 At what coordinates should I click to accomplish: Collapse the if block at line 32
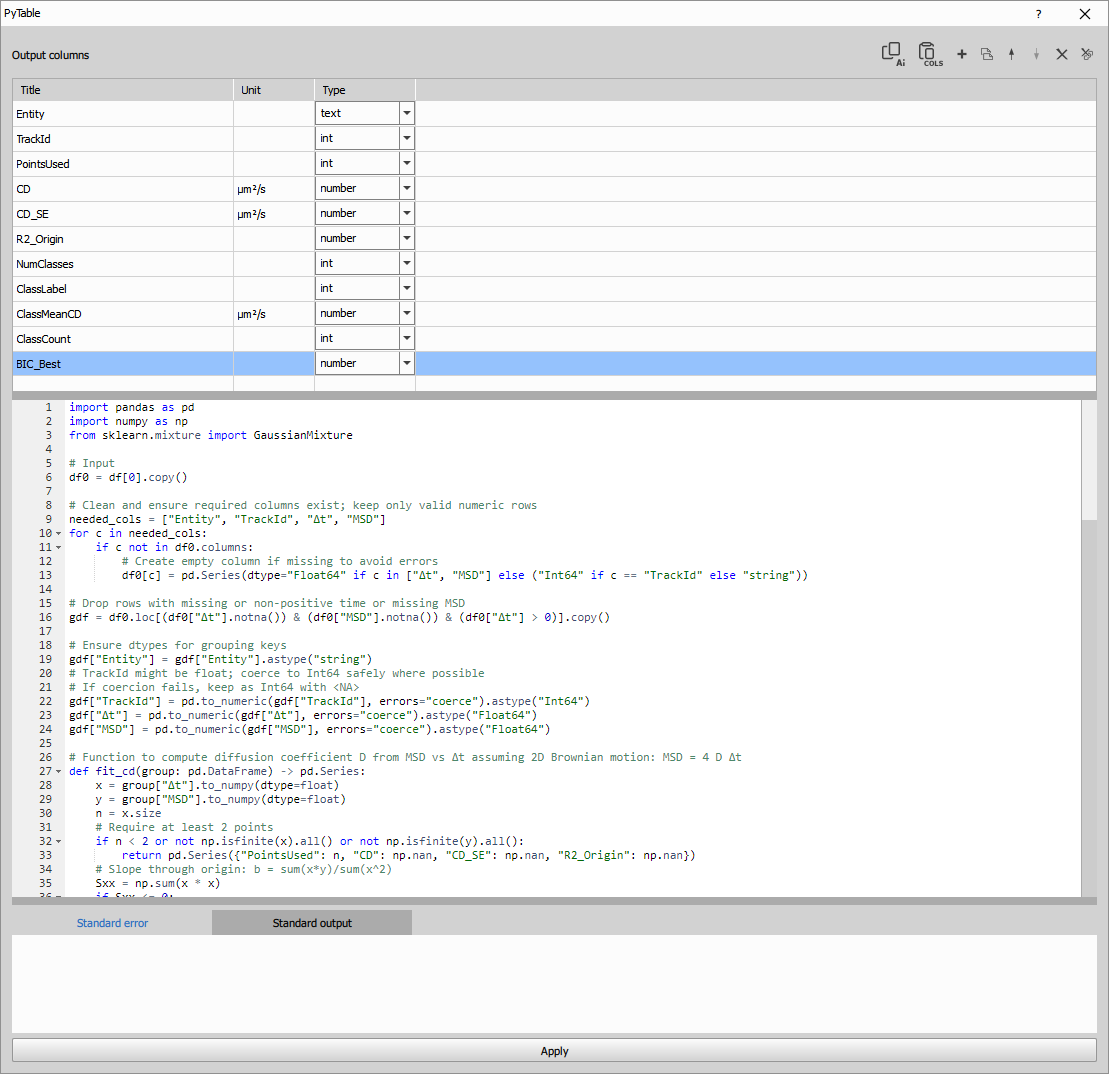pyautogui.click(x=58, y=841)
